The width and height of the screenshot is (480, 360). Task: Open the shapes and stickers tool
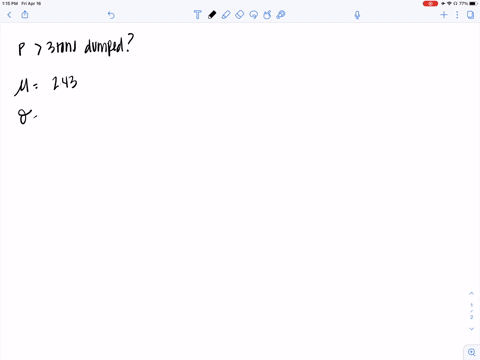[x=267, y=15]
